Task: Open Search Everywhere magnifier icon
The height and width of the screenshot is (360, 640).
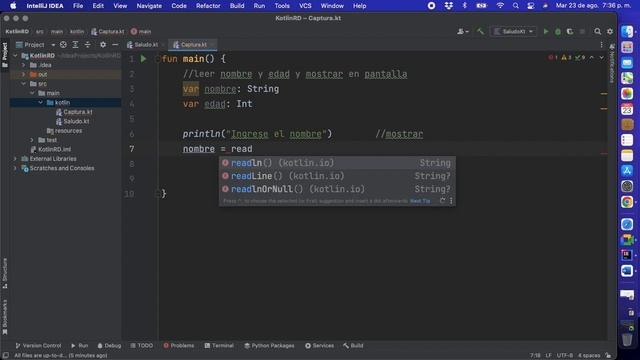Action: point(598,31)
